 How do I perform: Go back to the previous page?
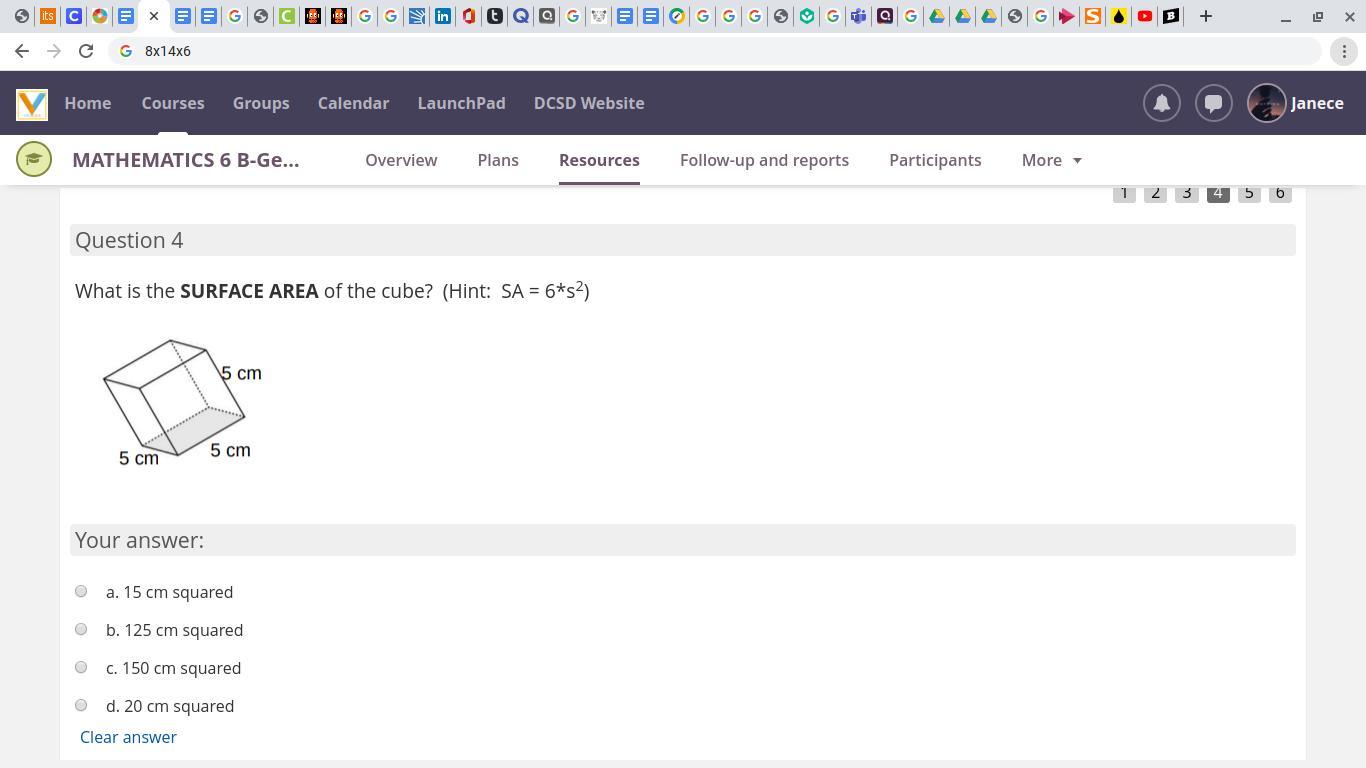tap(22, 51)
